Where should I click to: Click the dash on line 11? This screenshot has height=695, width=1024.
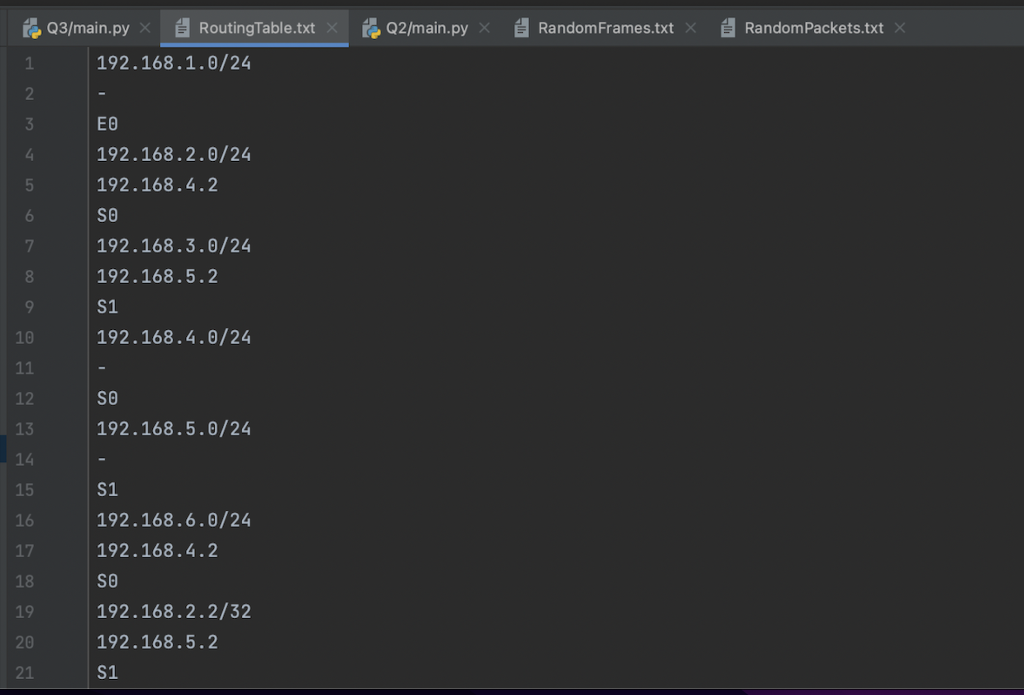pos(102,368)
